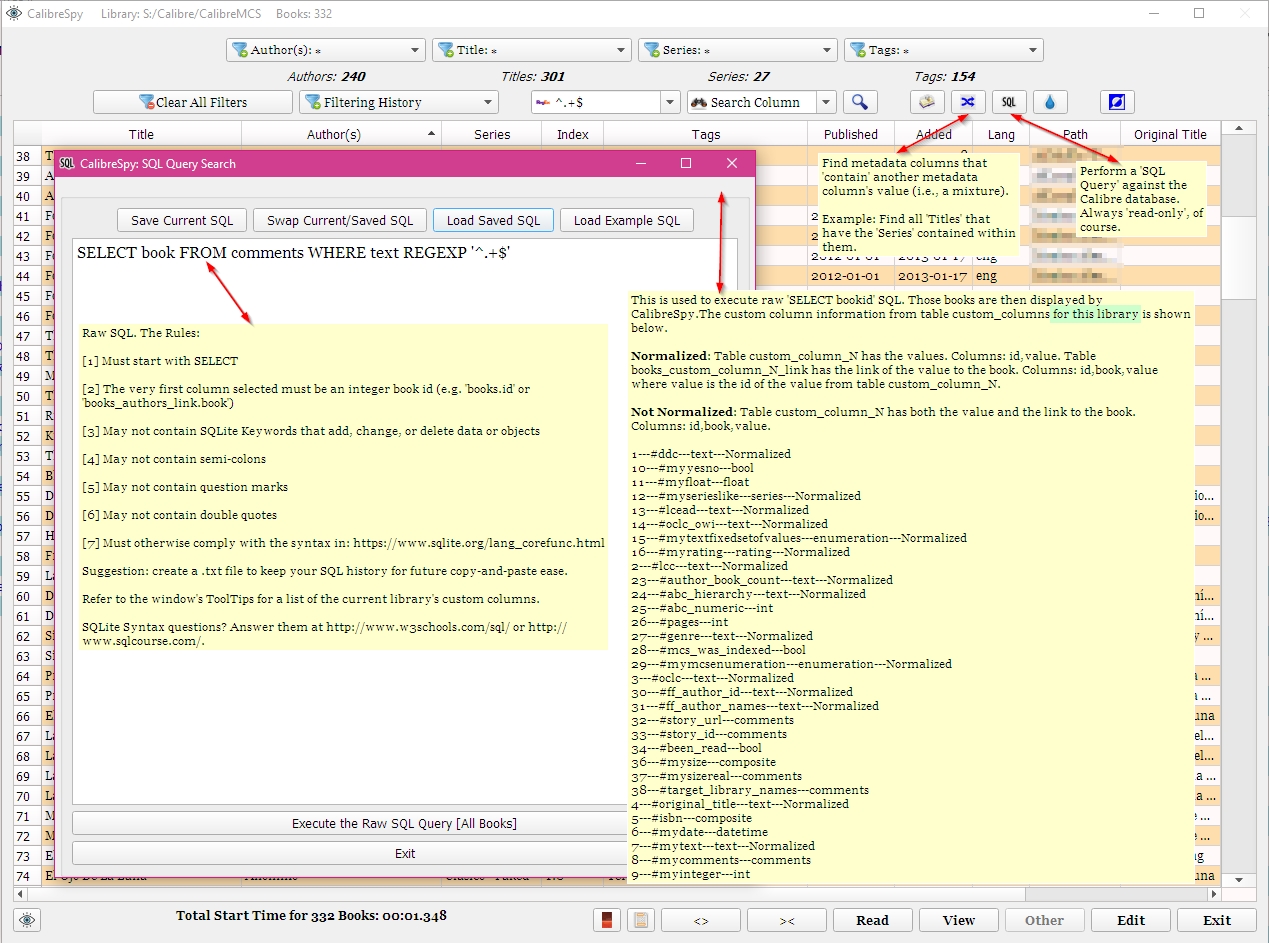Click the vertical scrollbar down arrow of table
Image resolution: width=1269 pixels, height=943 pixels.
click(x=1238, y=879)
